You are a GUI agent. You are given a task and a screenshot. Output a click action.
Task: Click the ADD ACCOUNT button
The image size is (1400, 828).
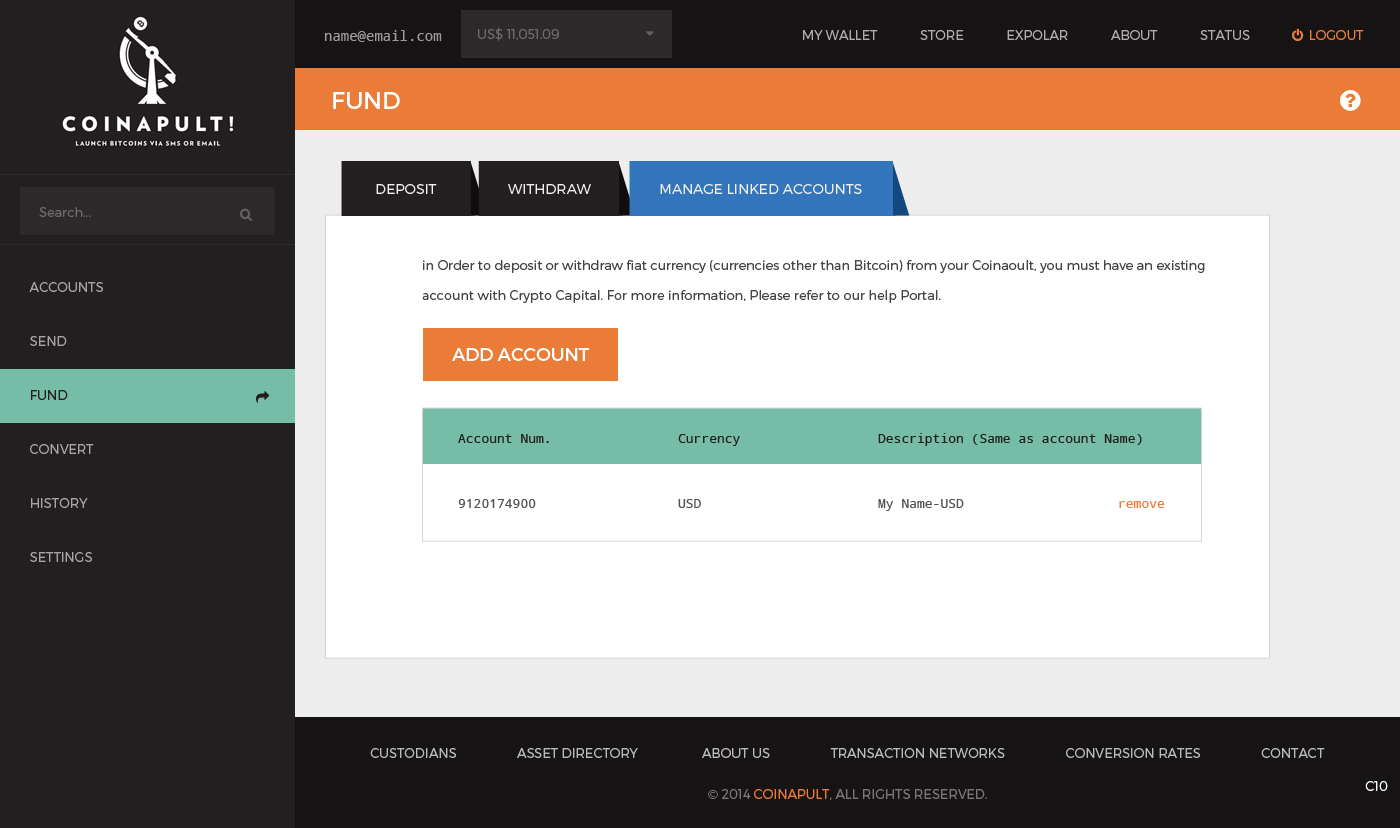pos(520,354)
